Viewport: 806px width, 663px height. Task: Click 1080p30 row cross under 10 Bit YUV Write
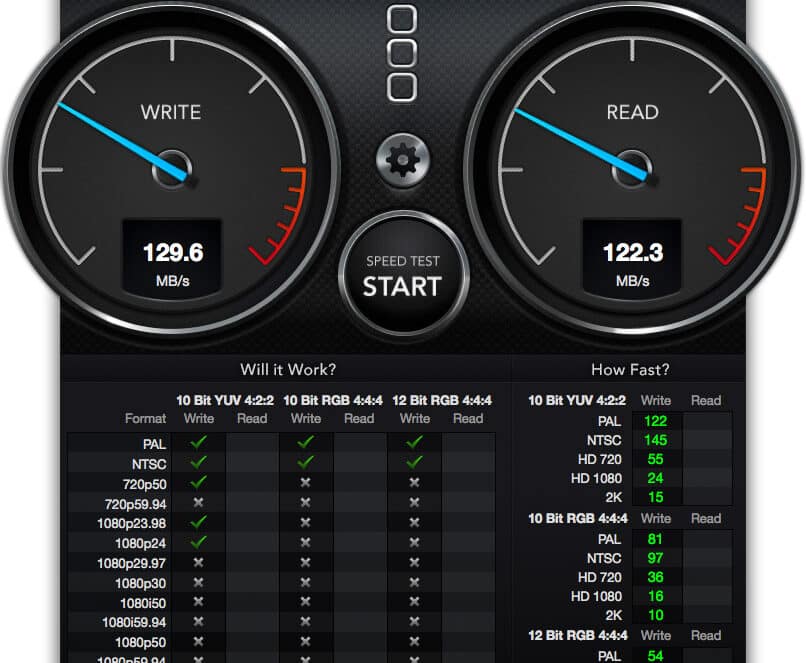198,582
